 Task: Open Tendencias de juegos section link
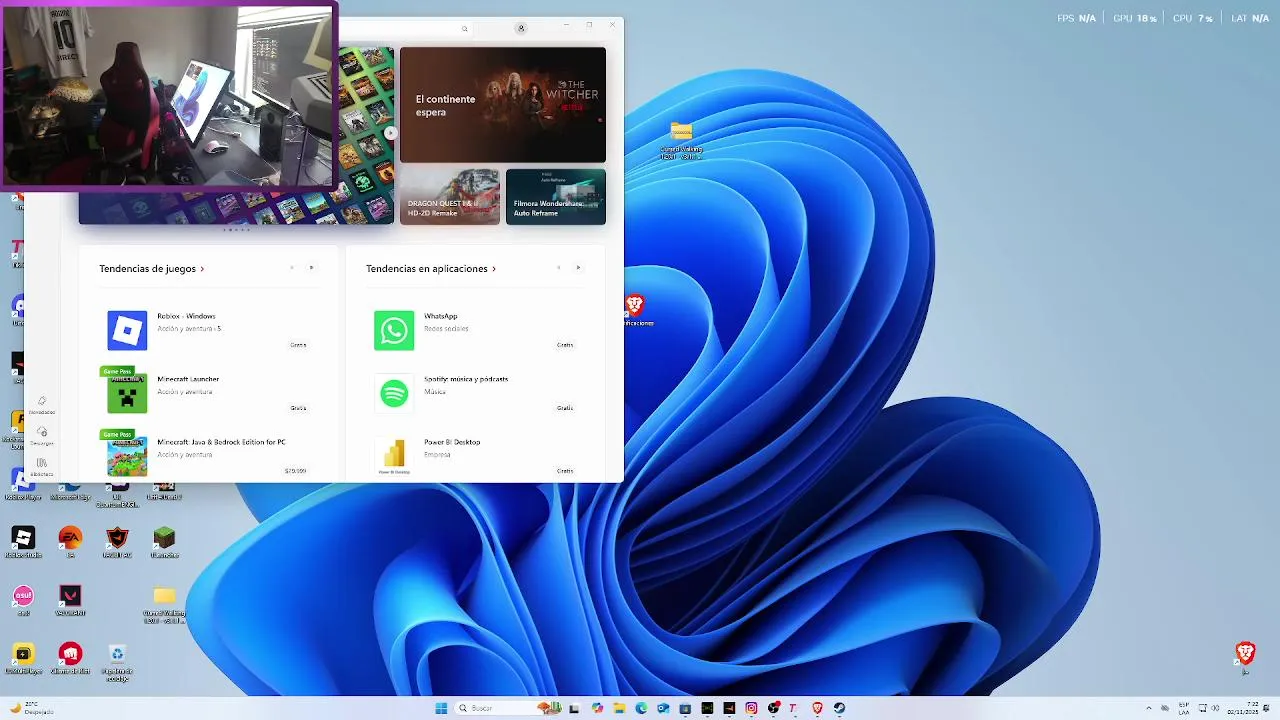(x=151, y=268)
